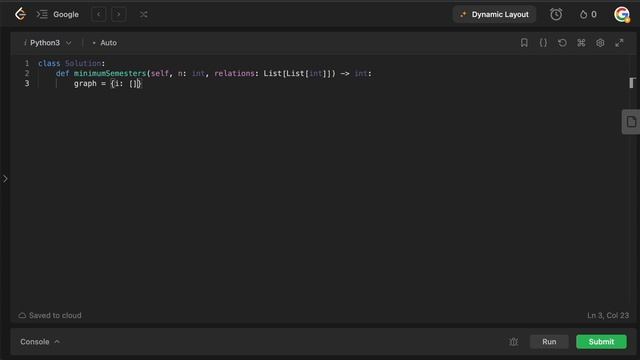The height and width of the screenshot is (360, 640).
Task: Expand the collapsed left panel chevron
Action: pyautogui.click(x=5, y=178)
